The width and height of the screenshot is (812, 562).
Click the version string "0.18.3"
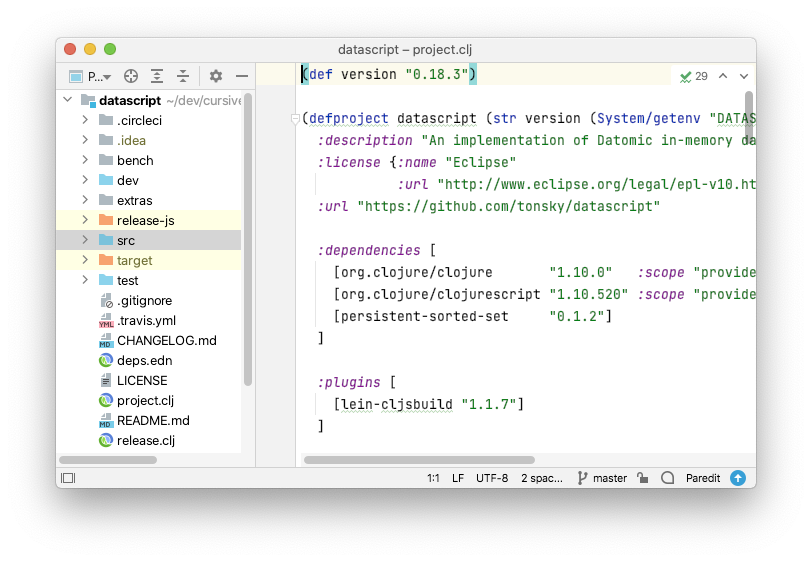[437, 75]
